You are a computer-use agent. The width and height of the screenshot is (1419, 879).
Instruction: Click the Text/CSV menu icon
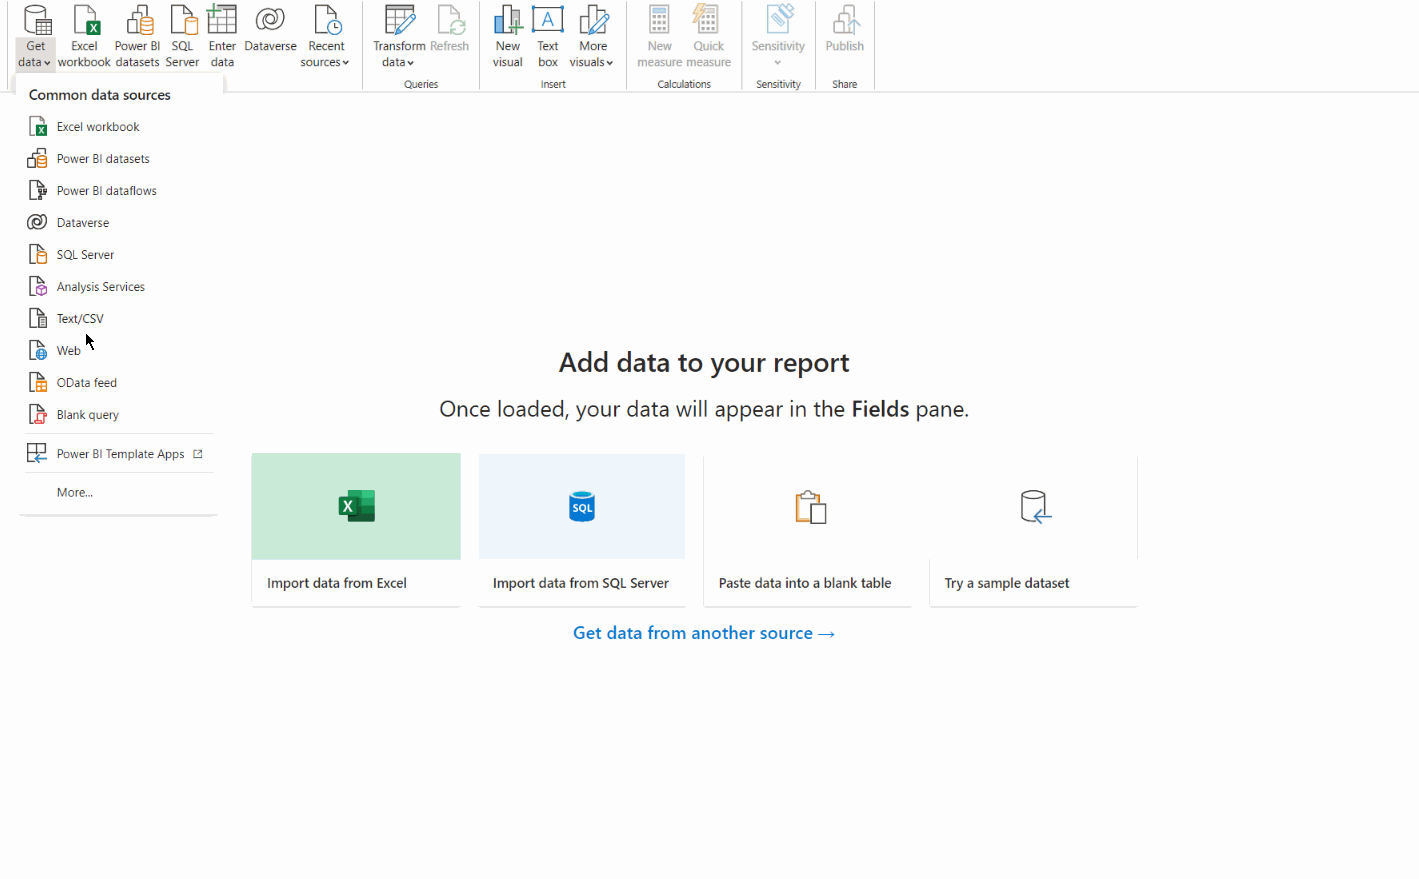(x=38, y=319)
